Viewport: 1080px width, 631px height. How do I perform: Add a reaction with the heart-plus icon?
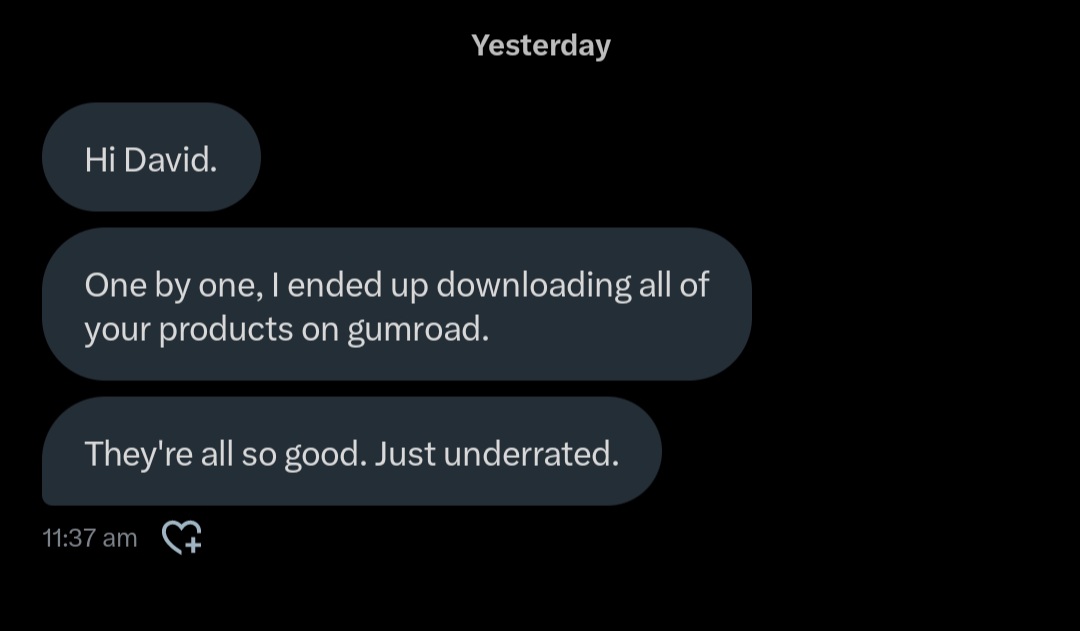182,538
